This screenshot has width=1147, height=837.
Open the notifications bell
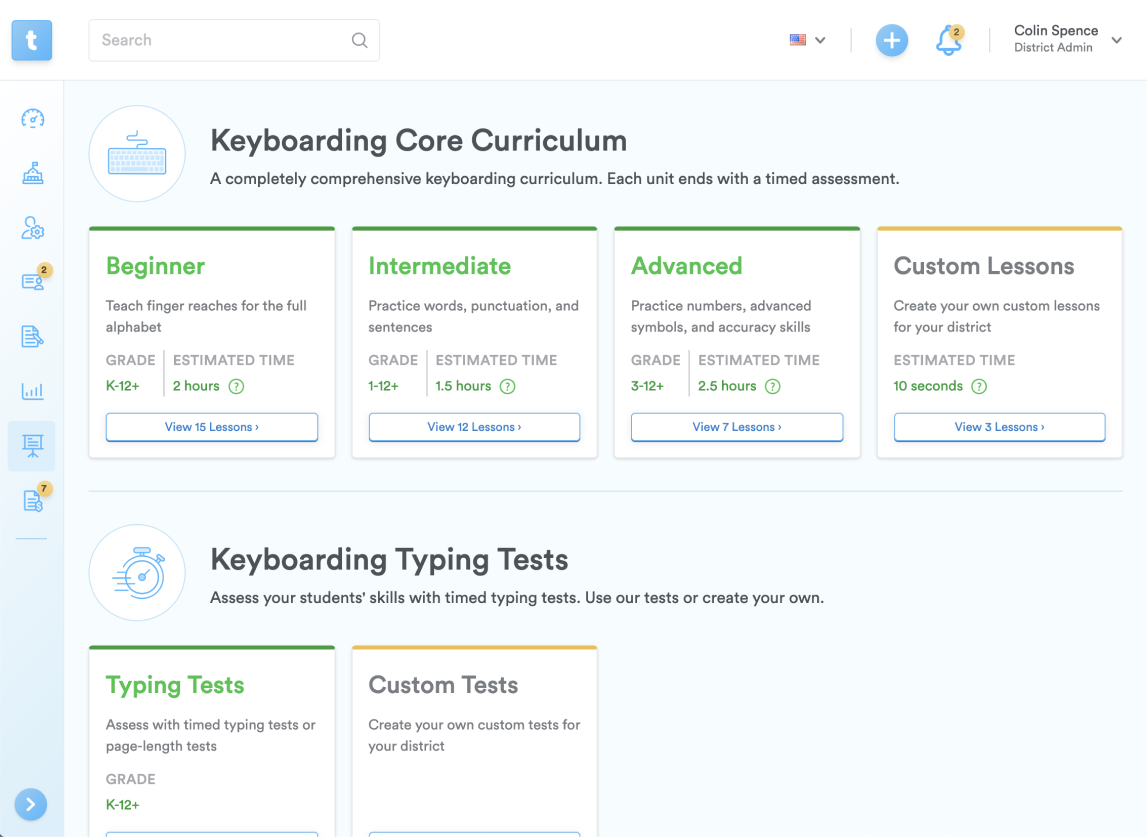tap(949, 41)
